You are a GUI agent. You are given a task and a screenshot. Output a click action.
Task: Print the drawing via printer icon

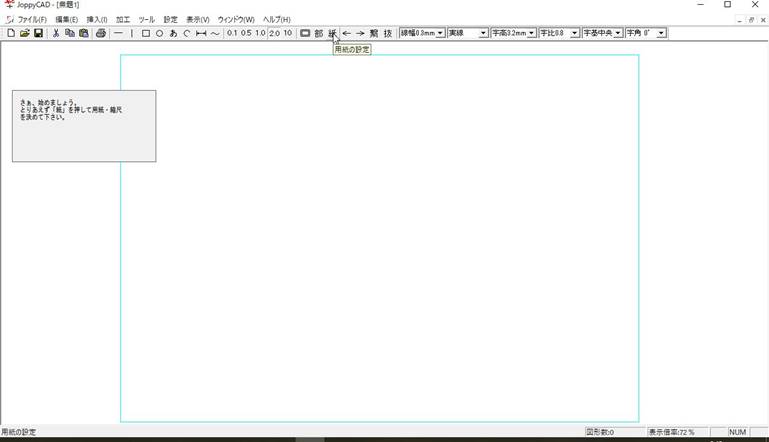point(101,33)
